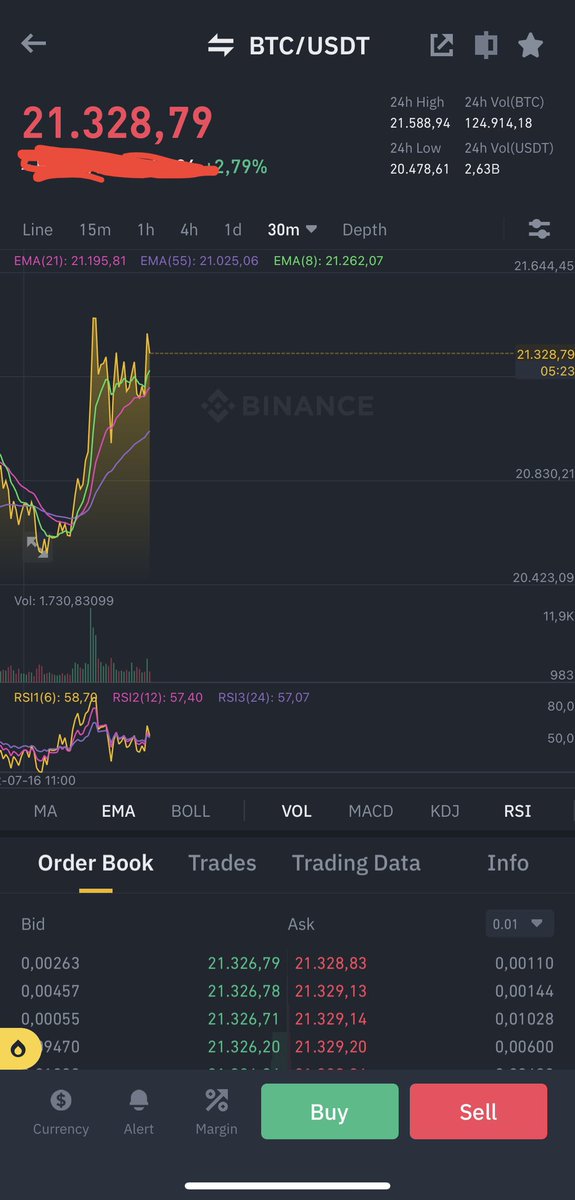Open Margin trading percent icon
This screenshot has width=575, height=1200.
[x=216, y=1102]
